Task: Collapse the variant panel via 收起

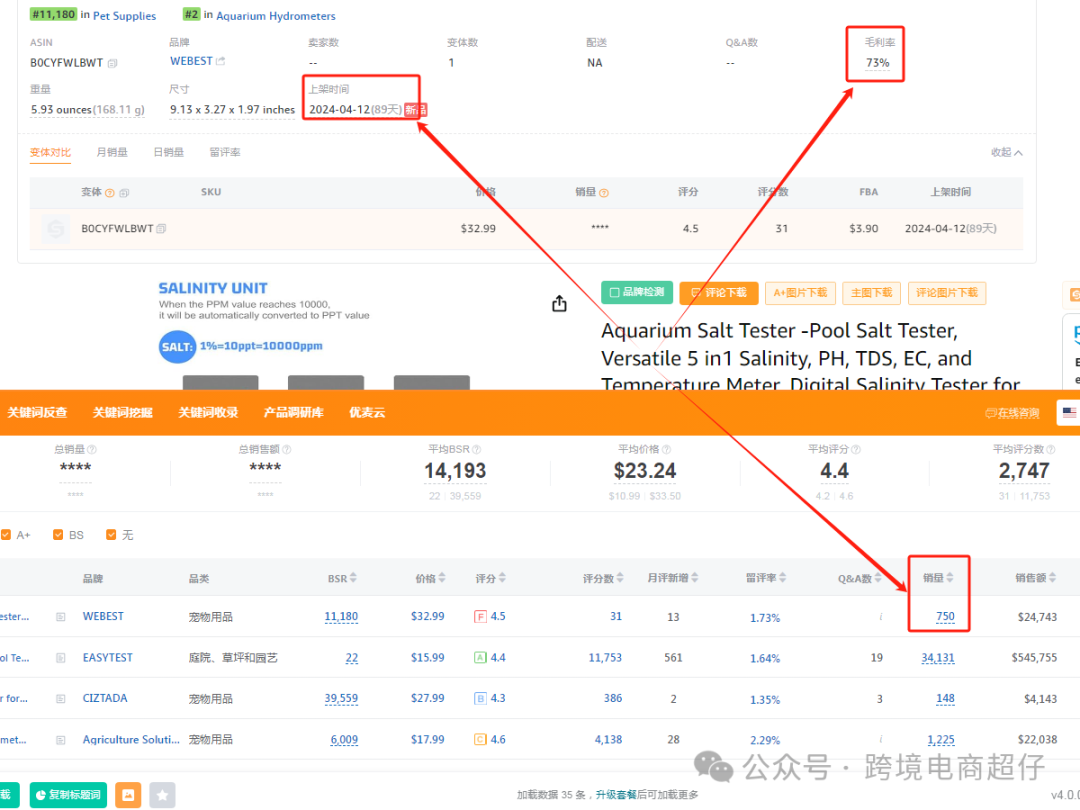Action: [x=1007, y=153]
